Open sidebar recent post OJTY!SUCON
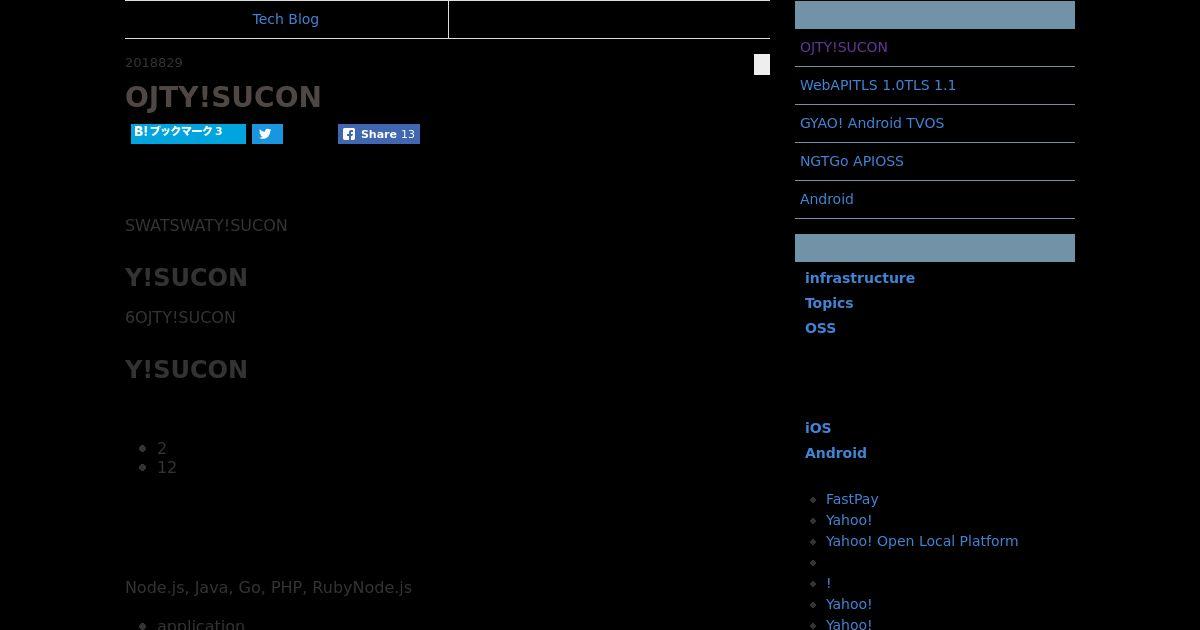Image resolution: width=1200 pixels, height=630 pixels. click(x=844, y=47)
